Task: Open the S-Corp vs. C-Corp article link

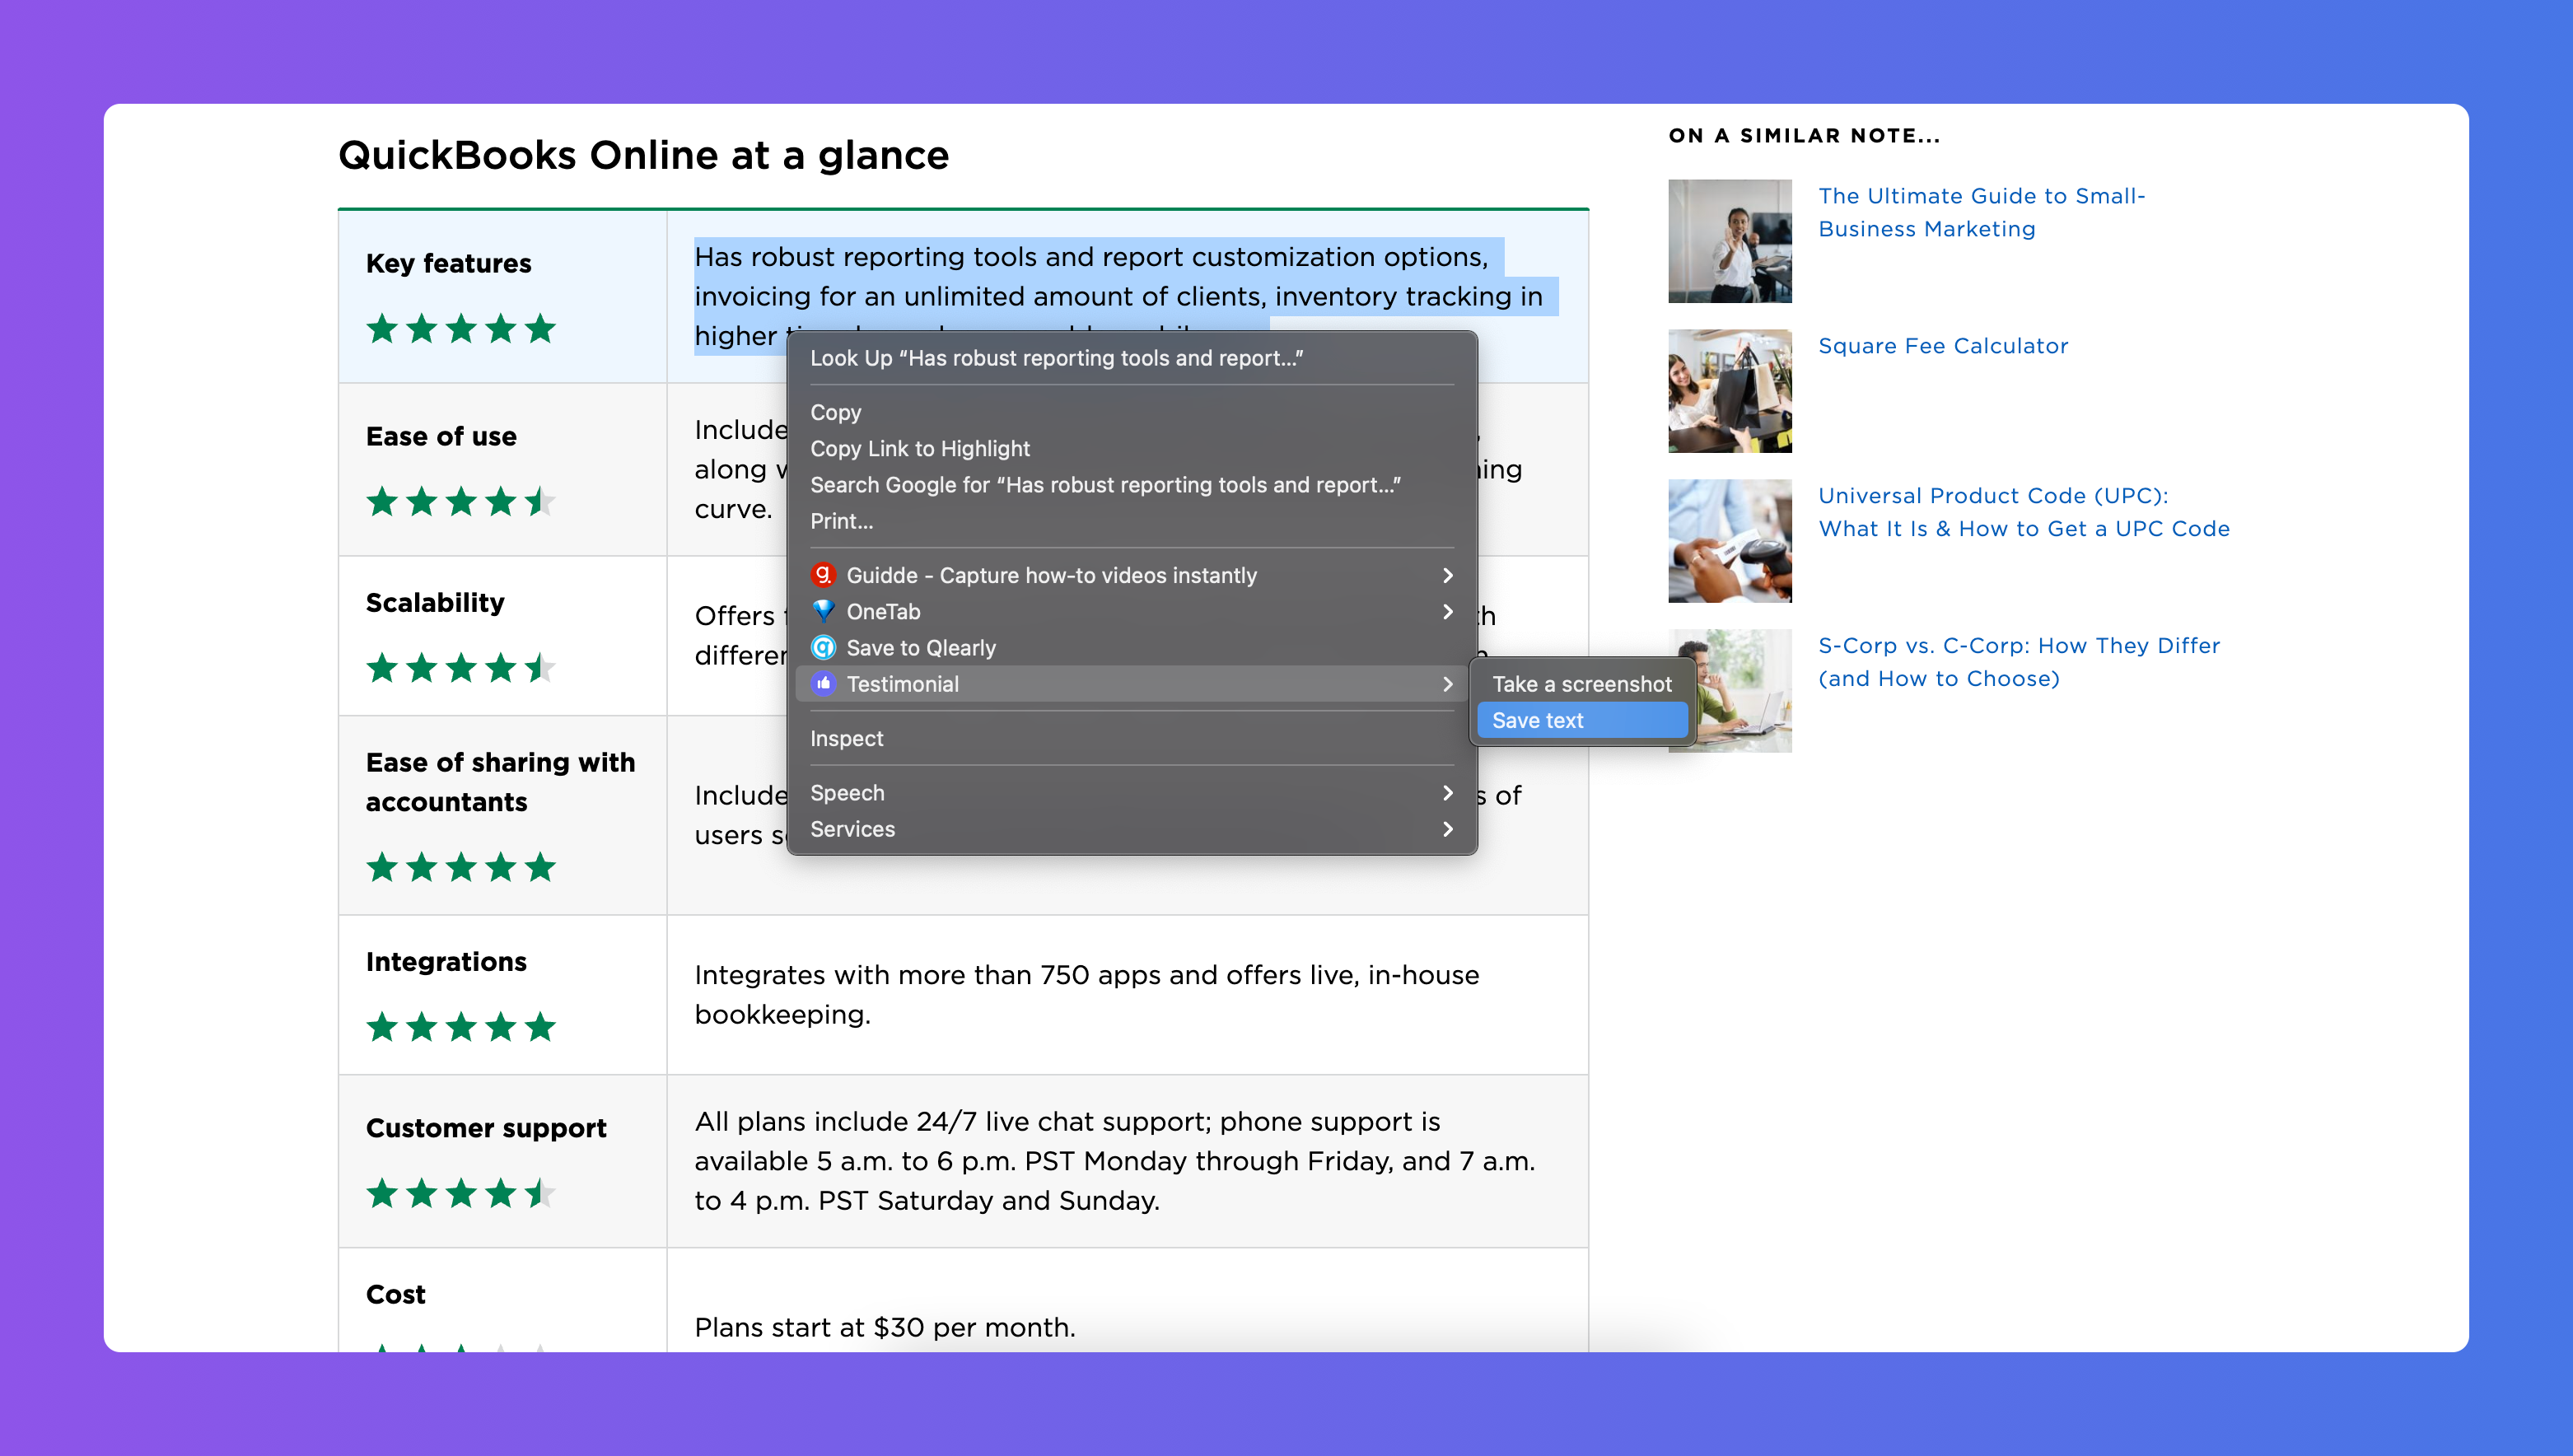Action: (2018, 662)
